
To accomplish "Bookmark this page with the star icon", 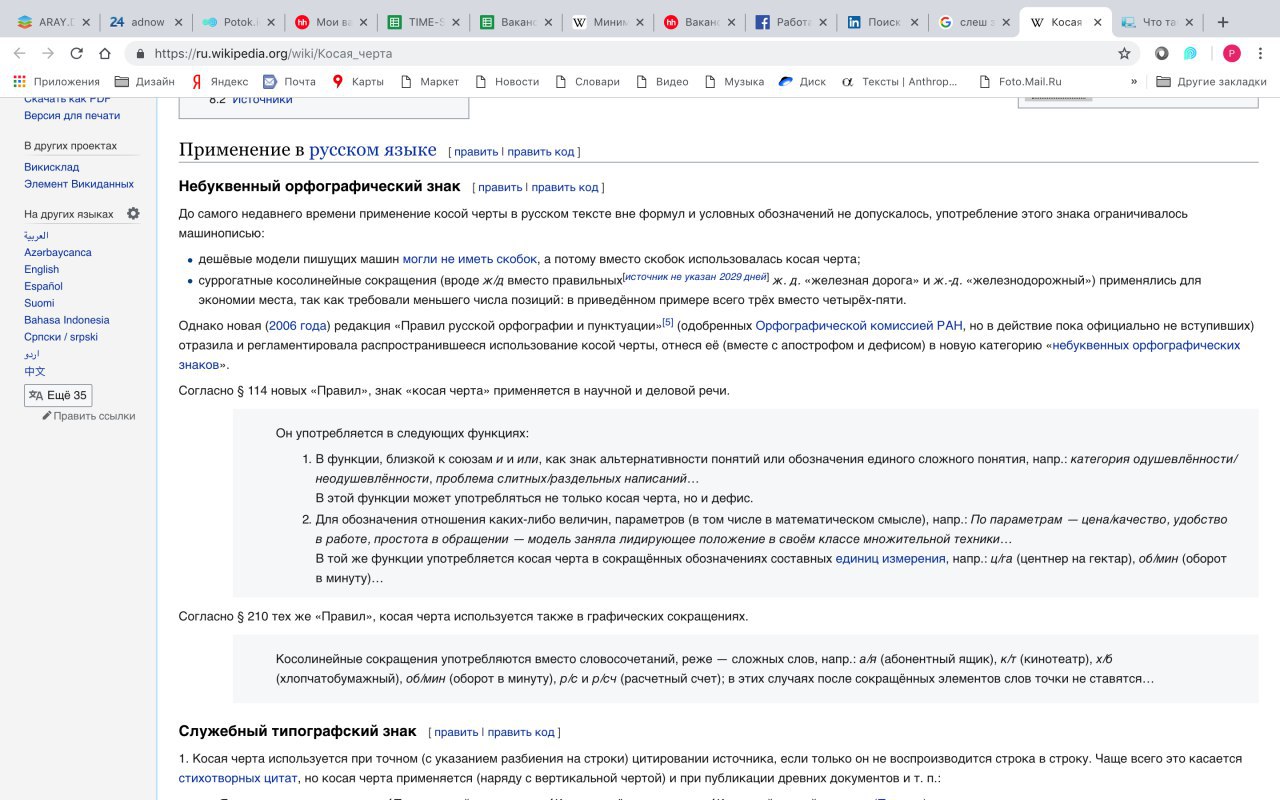I will point(1124,53).
